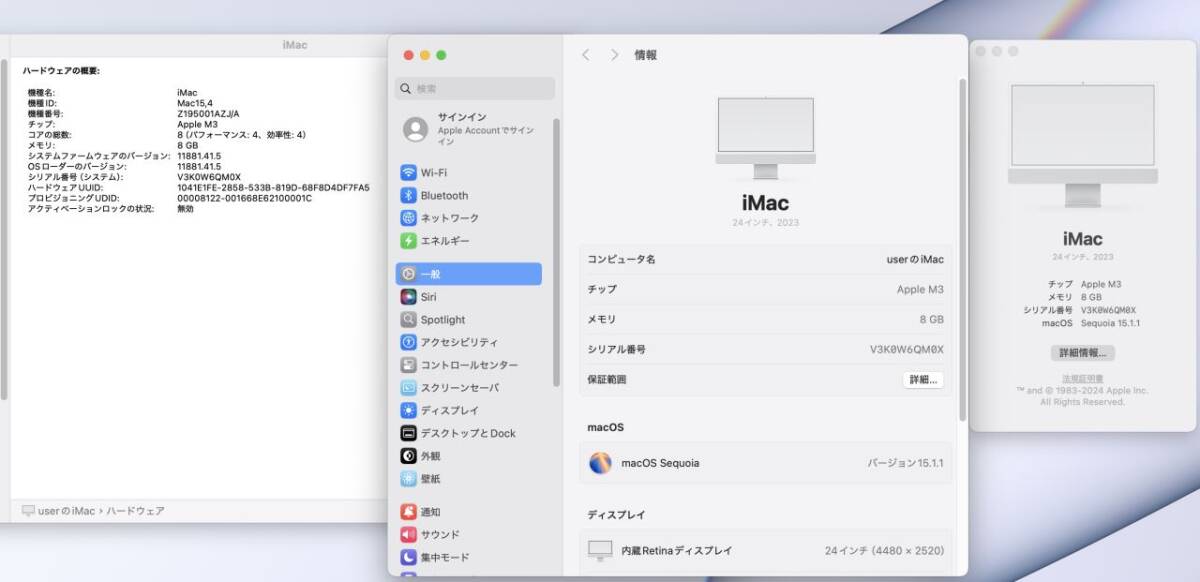Select the 集中モード moon icon

click(x=408, y=557)
